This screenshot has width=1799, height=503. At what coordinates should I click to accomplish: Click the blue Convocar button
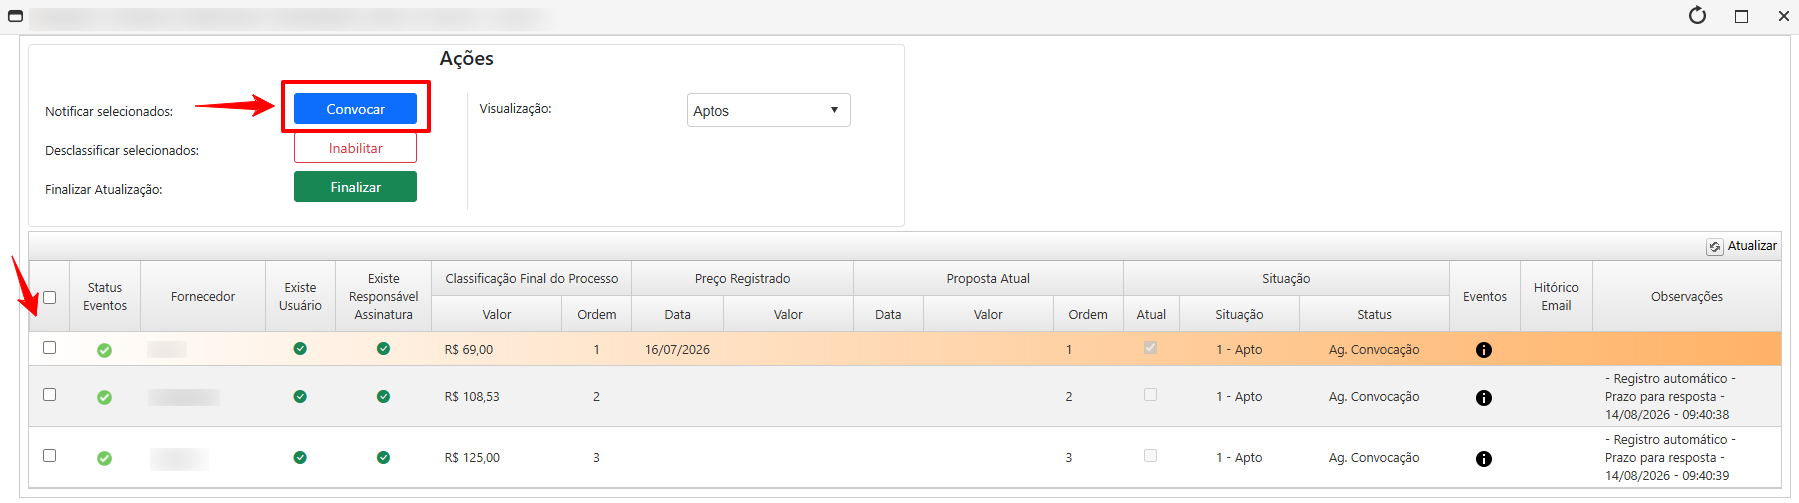[355, 109]
